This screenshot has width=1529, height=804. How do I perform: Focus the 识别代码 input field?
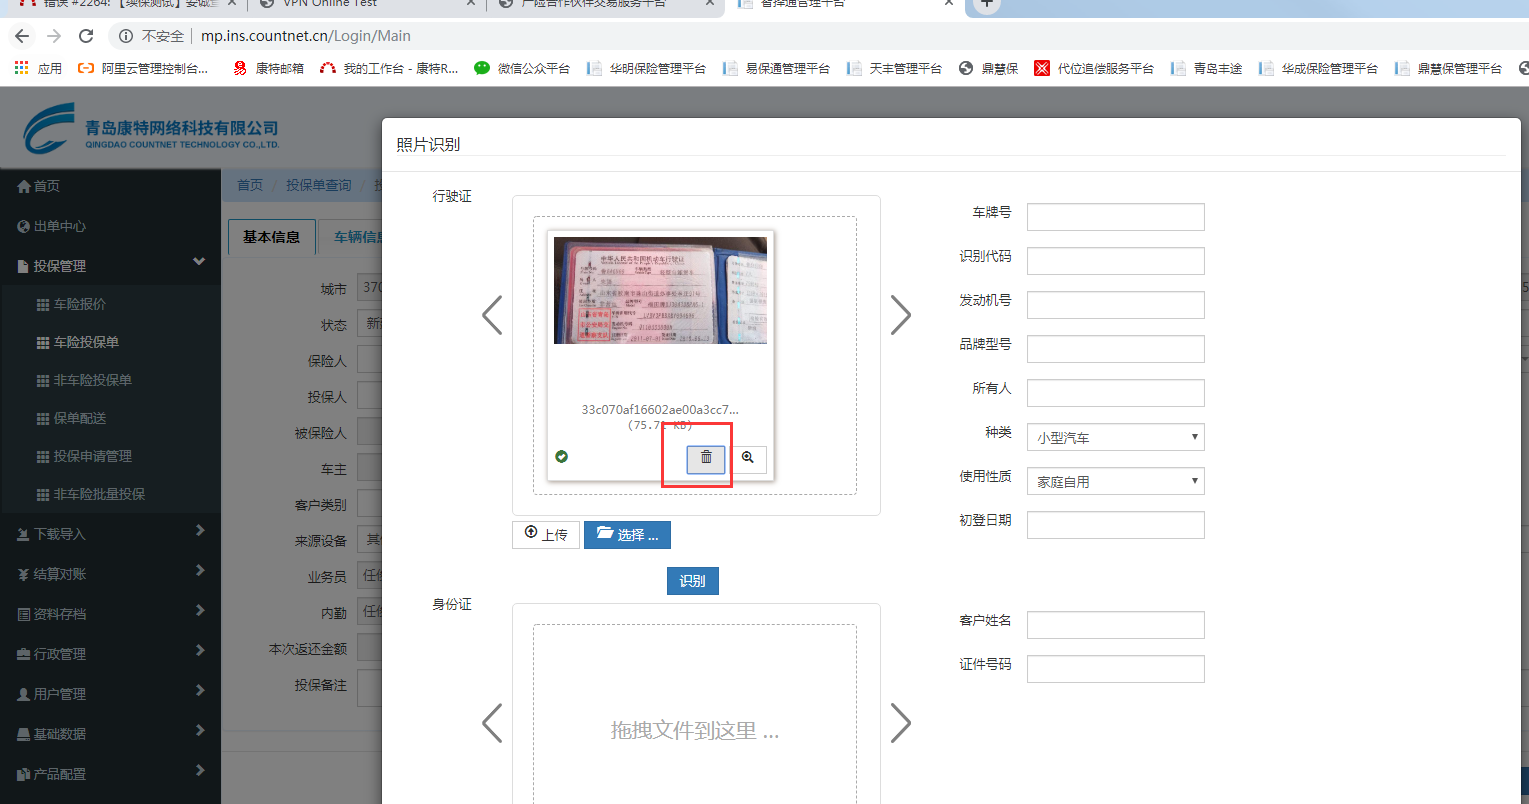1115,261
